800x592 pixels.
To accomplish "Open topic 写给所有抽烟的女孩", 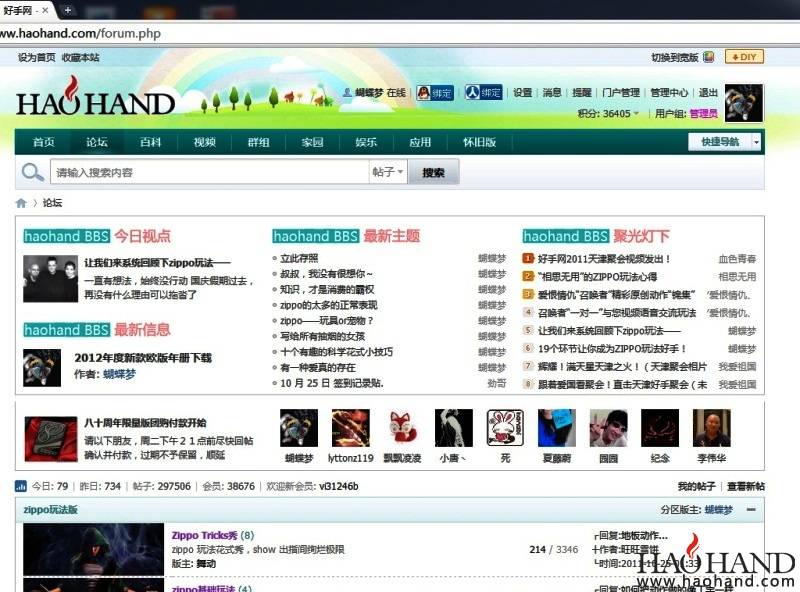I will [x=322, y=336].
